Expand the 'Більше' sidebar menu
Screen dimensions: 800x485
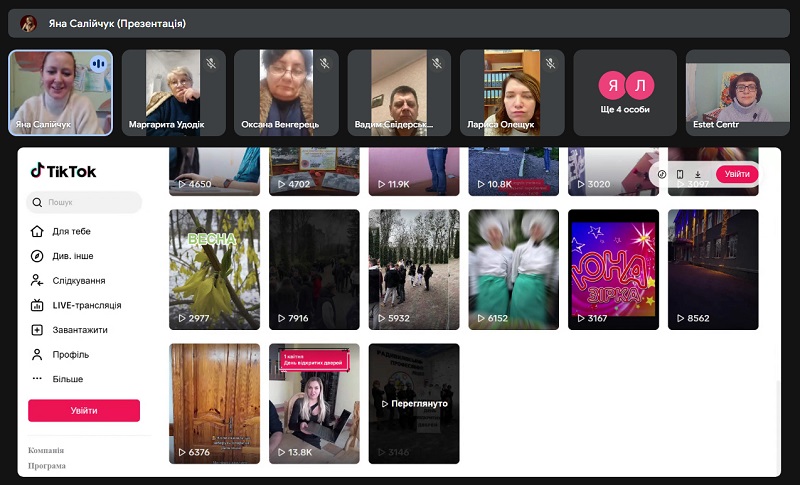point(67,379)
